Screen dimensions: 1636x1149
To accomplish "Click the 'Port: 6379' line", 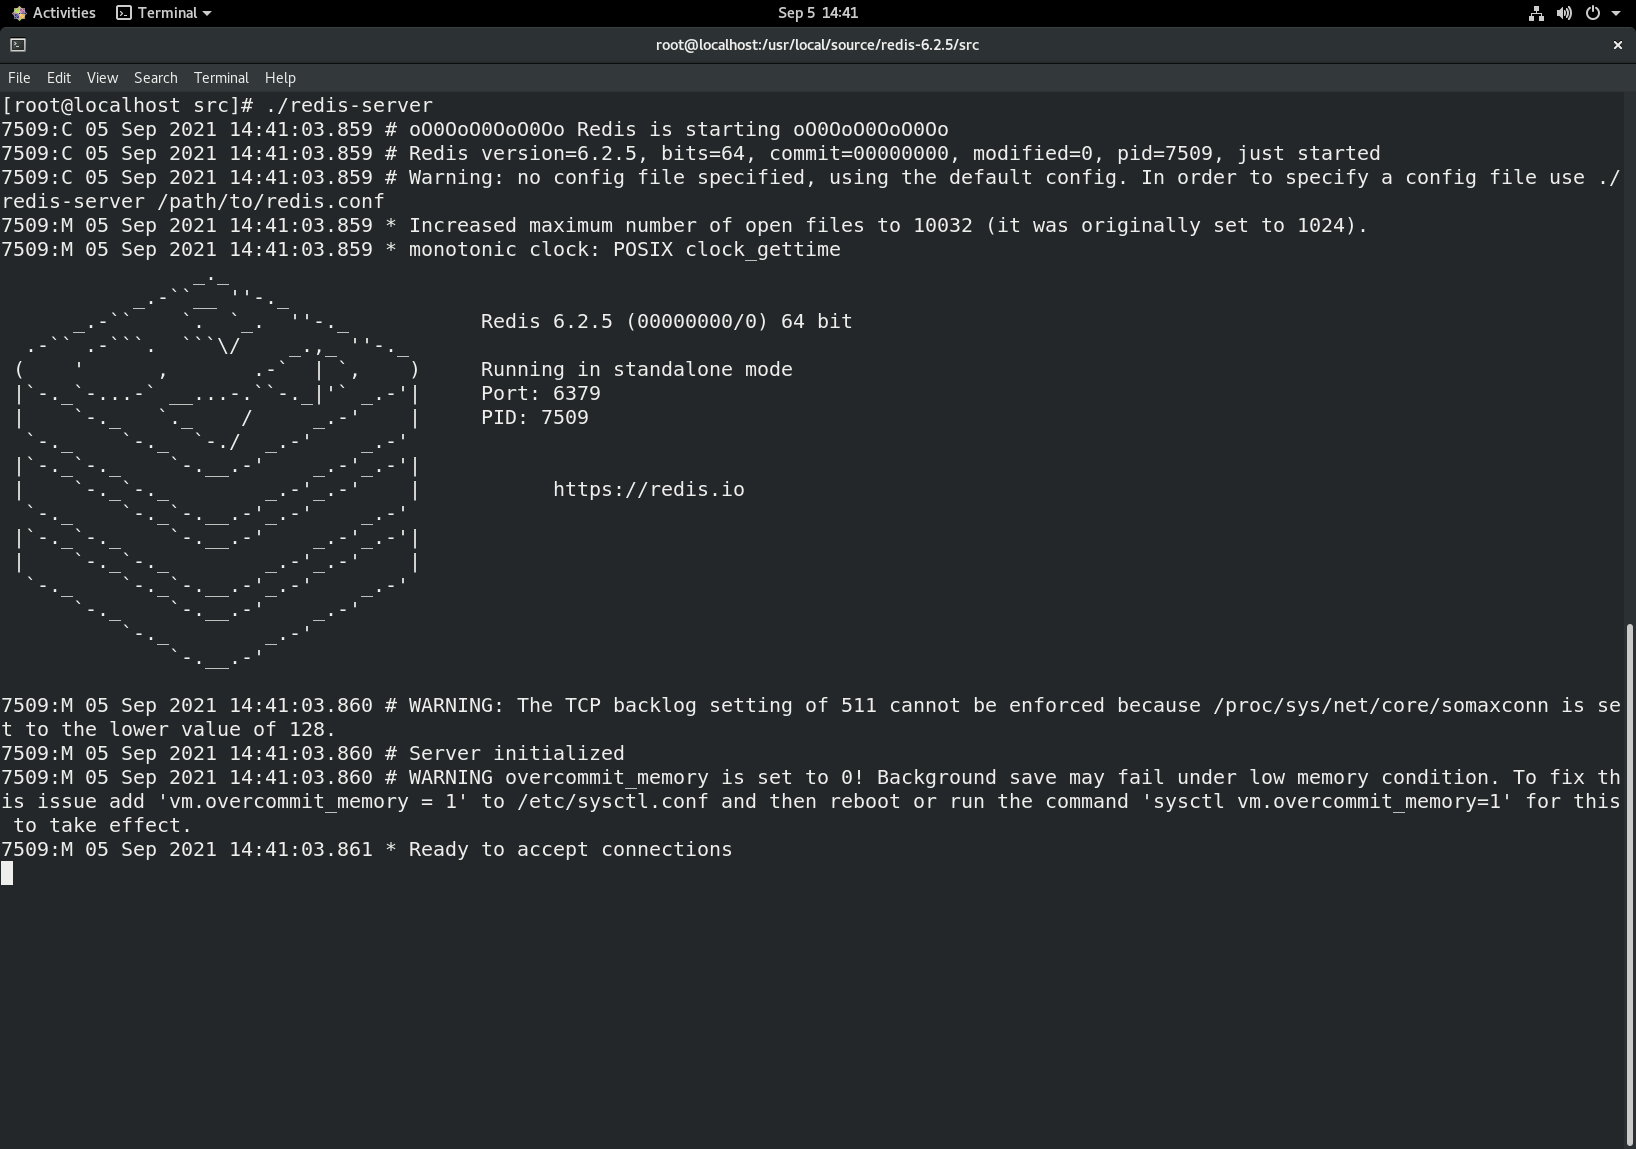I will click(541, 393).
